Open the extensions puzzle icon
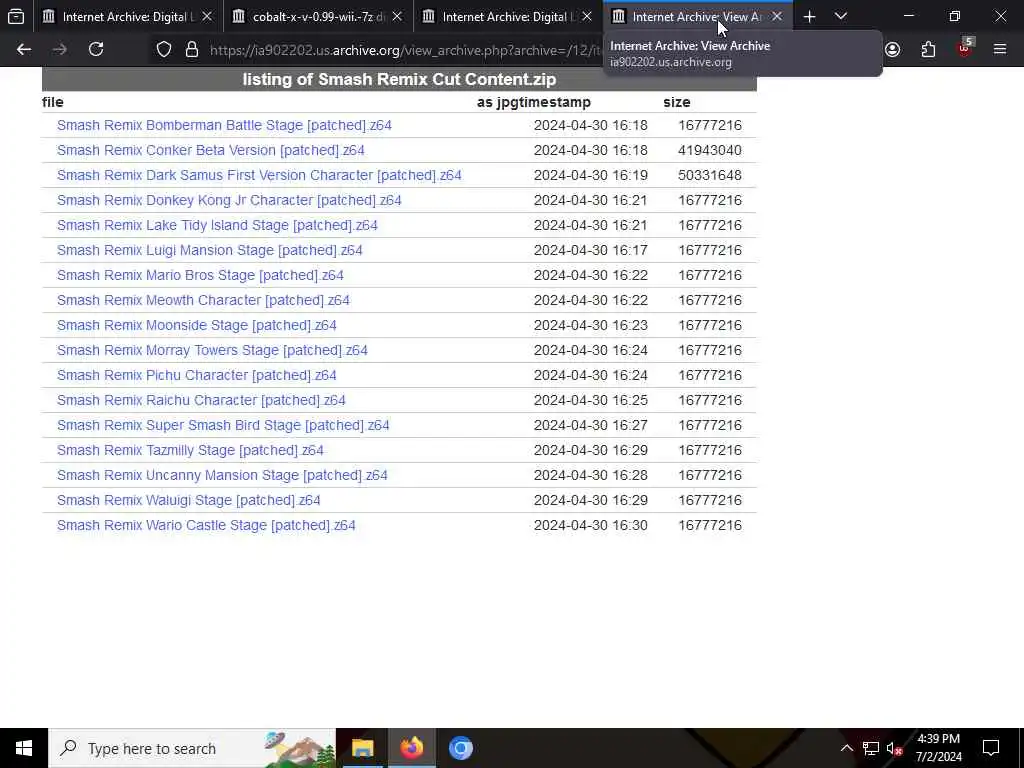1024x768 pixels. coord(928,49)
